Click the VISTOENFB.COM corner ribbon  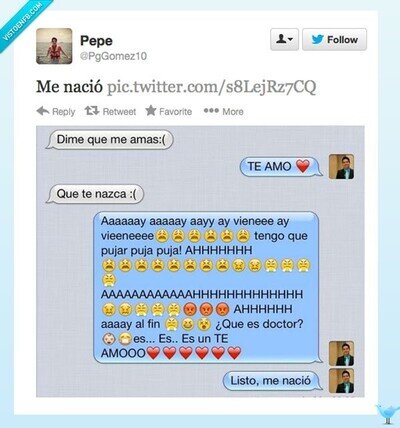point(22,22)
